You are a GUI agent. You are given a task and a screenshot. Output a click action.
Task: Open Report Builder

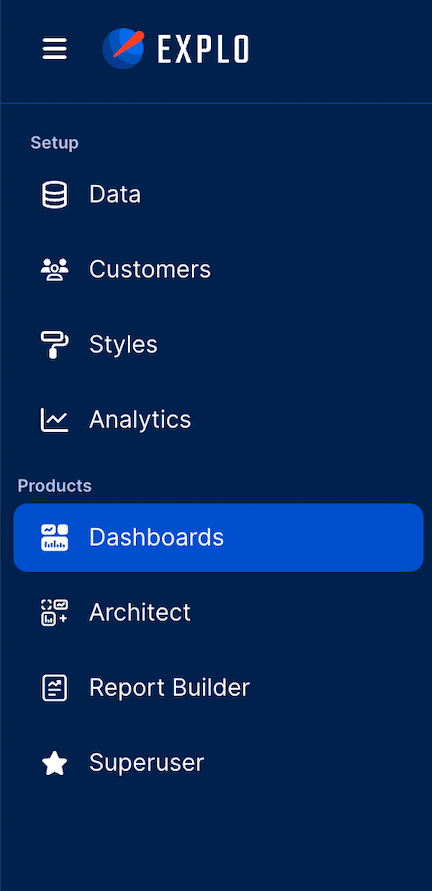[218, 688]
